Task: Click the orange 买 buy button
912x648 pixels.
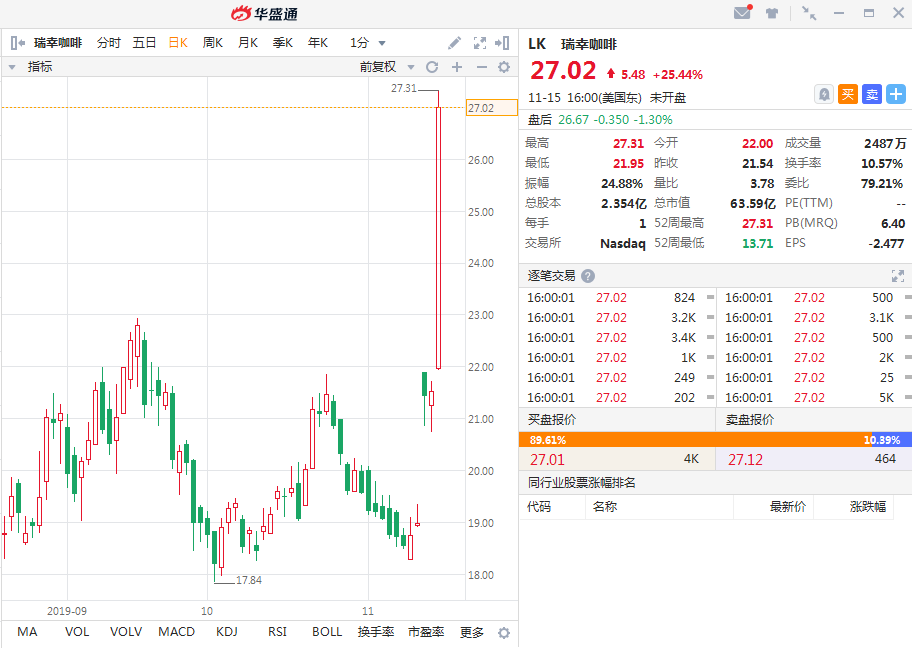Action: coord(848,94)
